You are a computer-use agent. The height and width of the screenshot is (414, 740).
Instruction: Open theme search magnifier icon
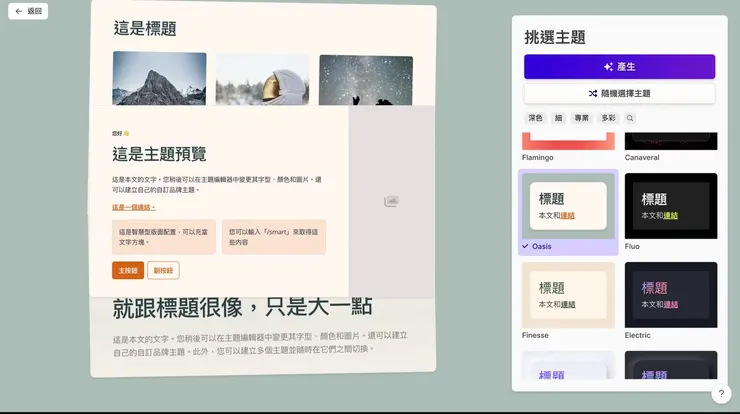point(630,118)
